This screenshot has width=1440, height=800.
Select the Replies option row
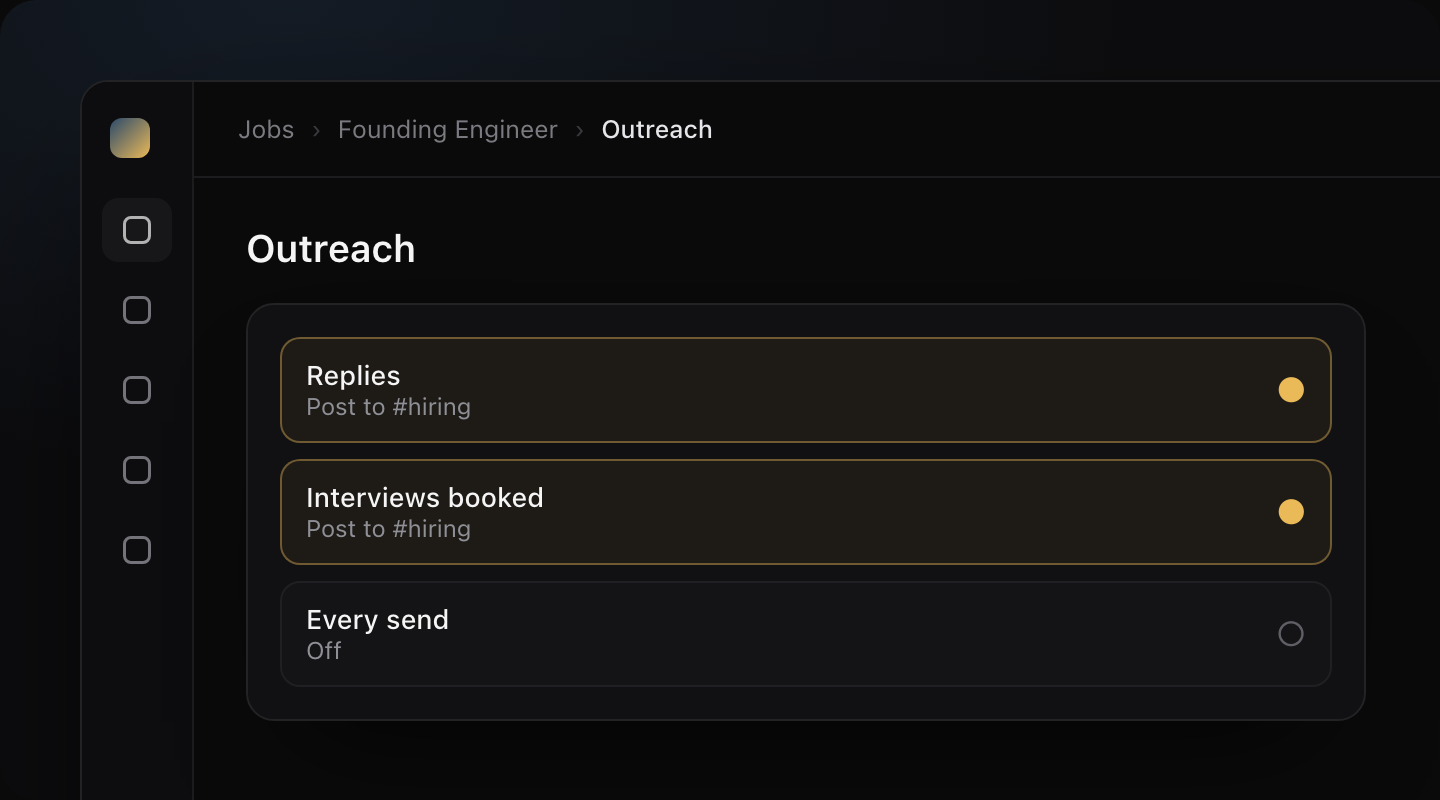[806, 390]
